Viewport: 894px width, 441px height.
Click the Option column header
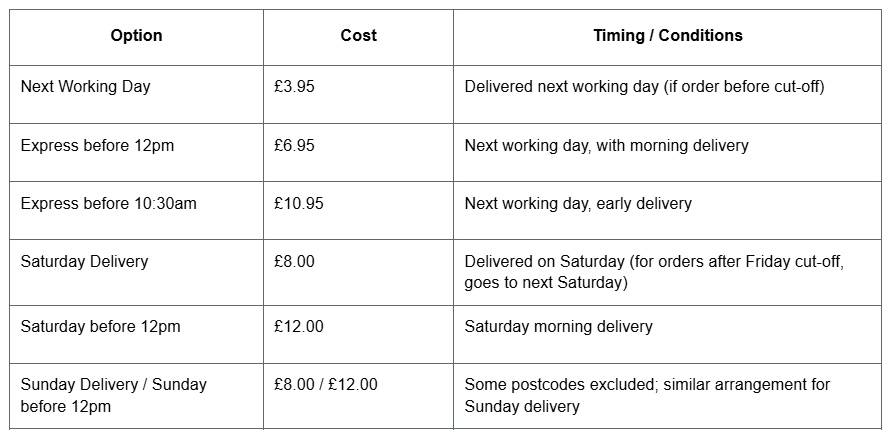click(x=136, y=36)
